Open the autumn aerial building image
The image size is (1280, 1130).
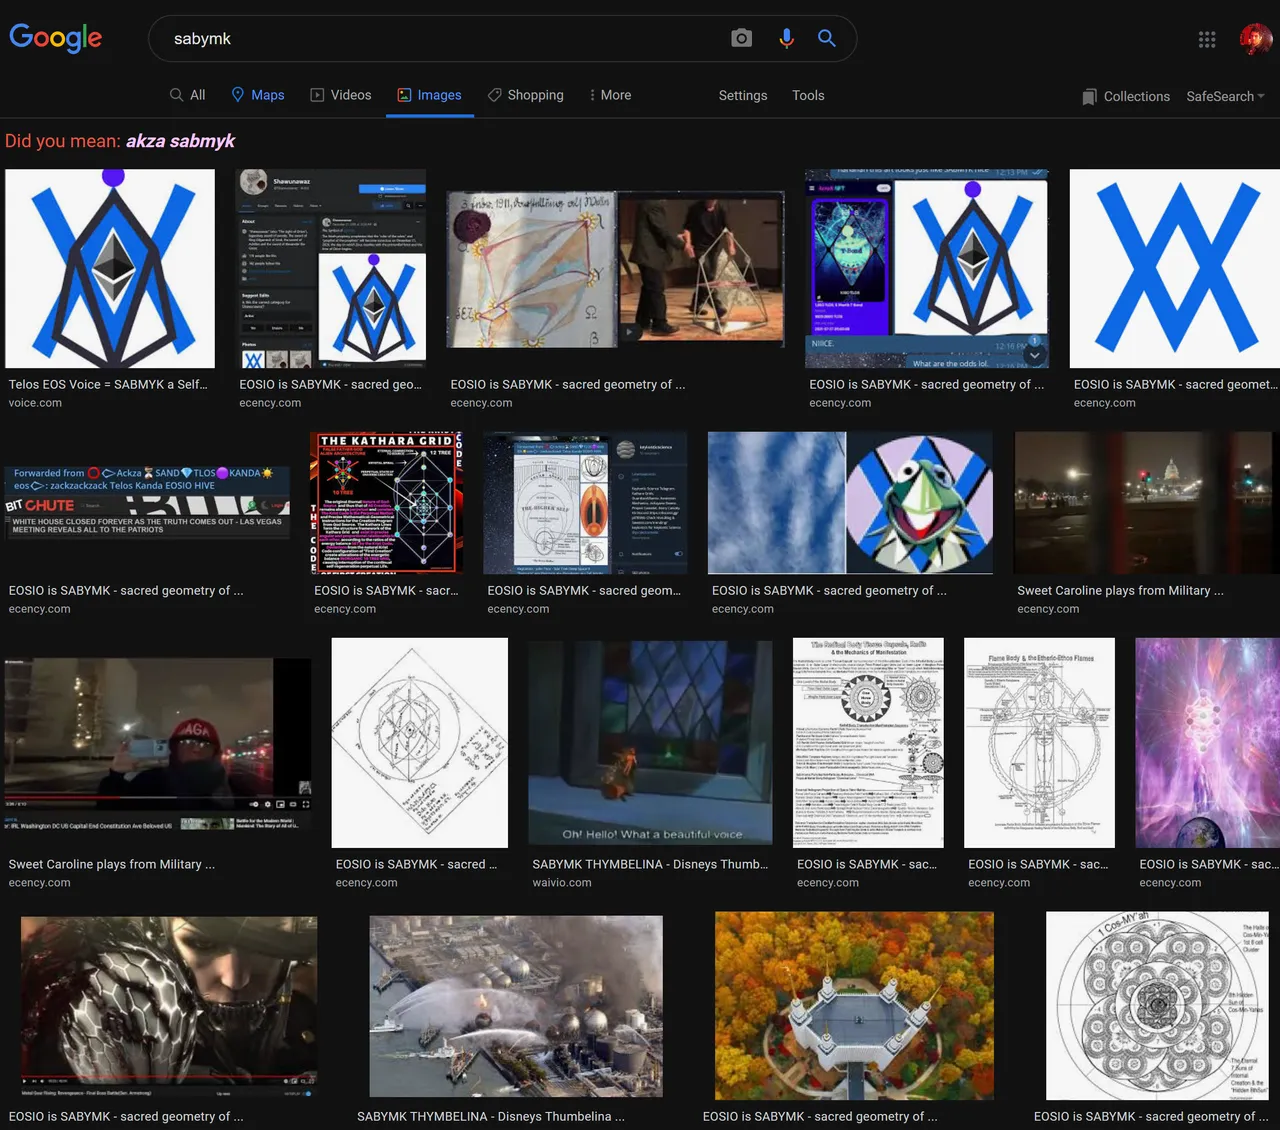[855, 1005]
